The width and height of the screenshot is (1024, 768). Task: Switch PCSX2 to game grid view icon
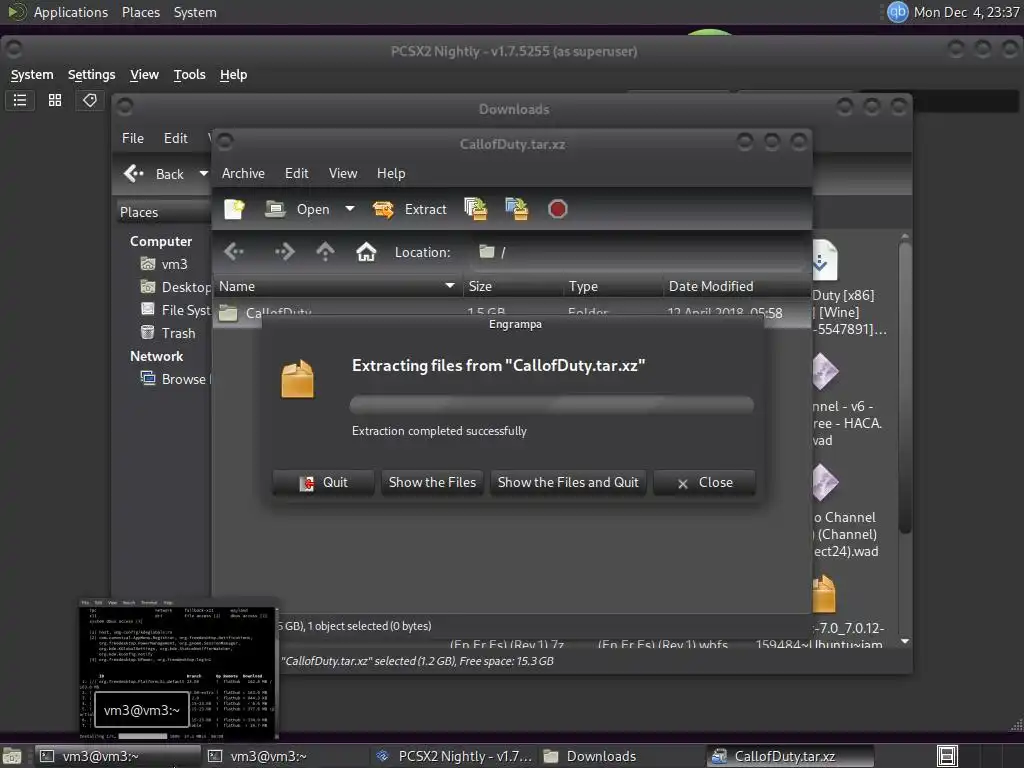(x=55, y=100)
